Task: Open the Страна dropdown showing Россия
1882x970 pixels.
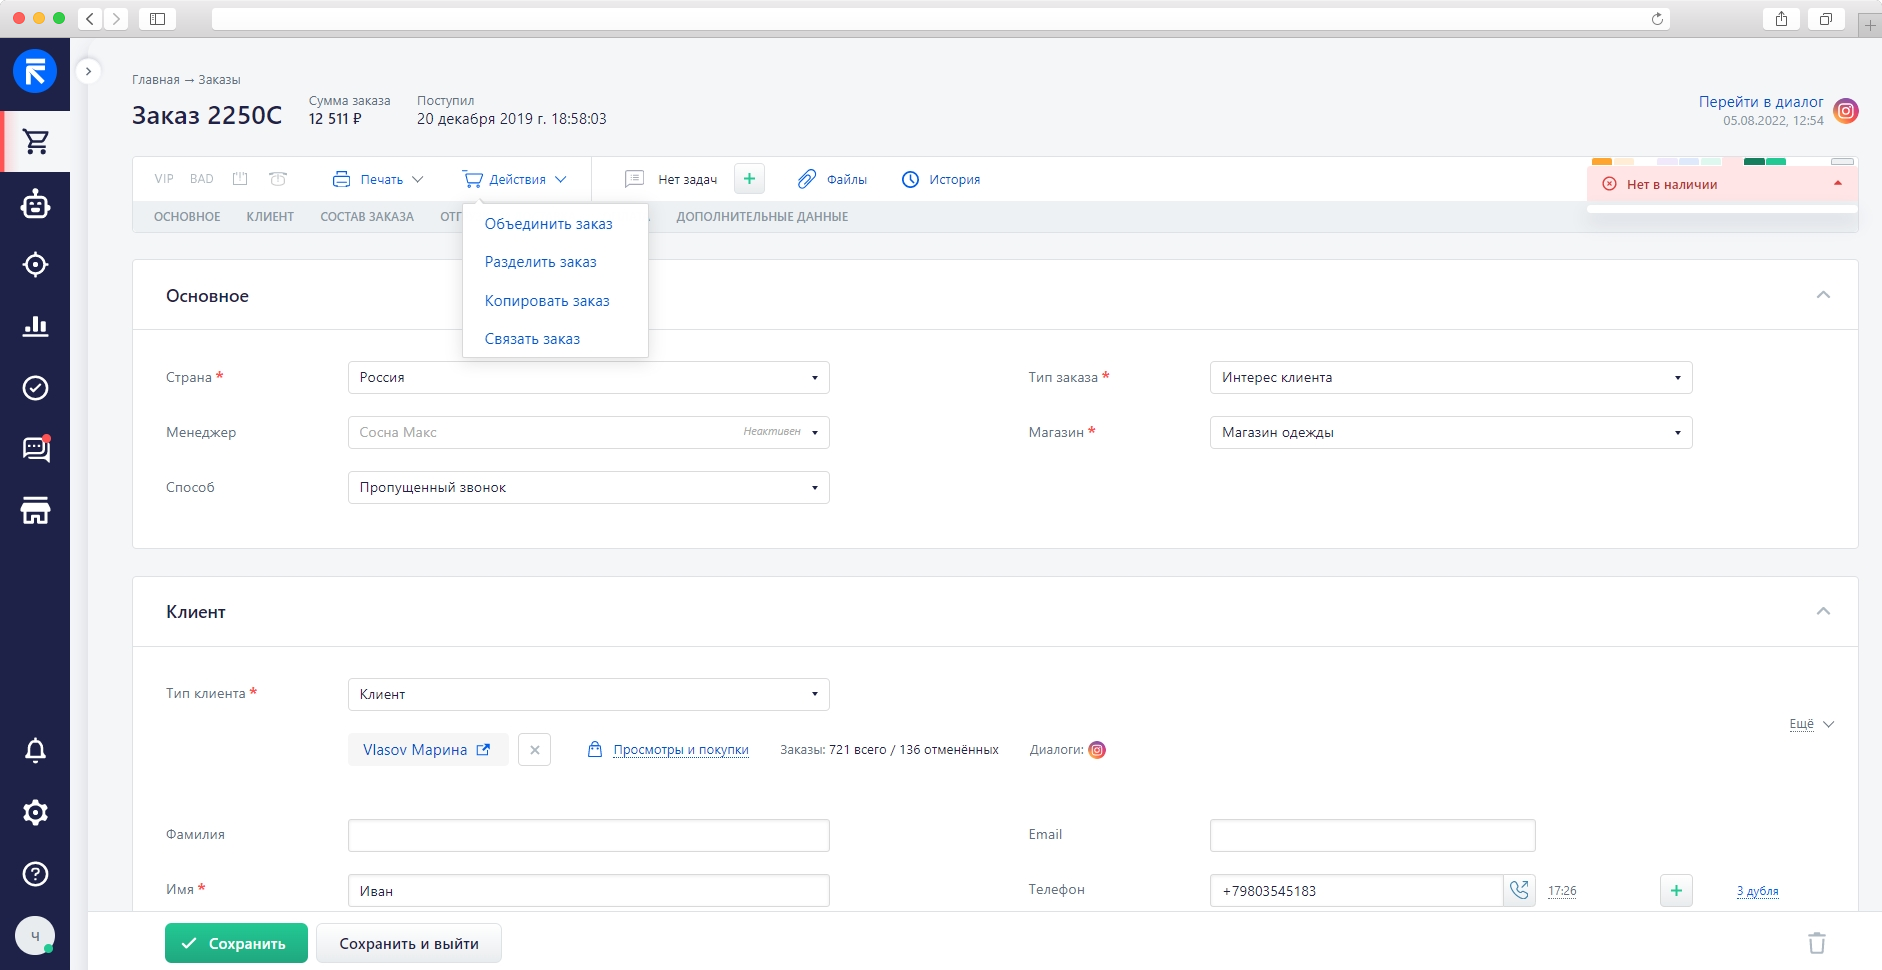Action: pyautogui.click(x=588, y=378)
